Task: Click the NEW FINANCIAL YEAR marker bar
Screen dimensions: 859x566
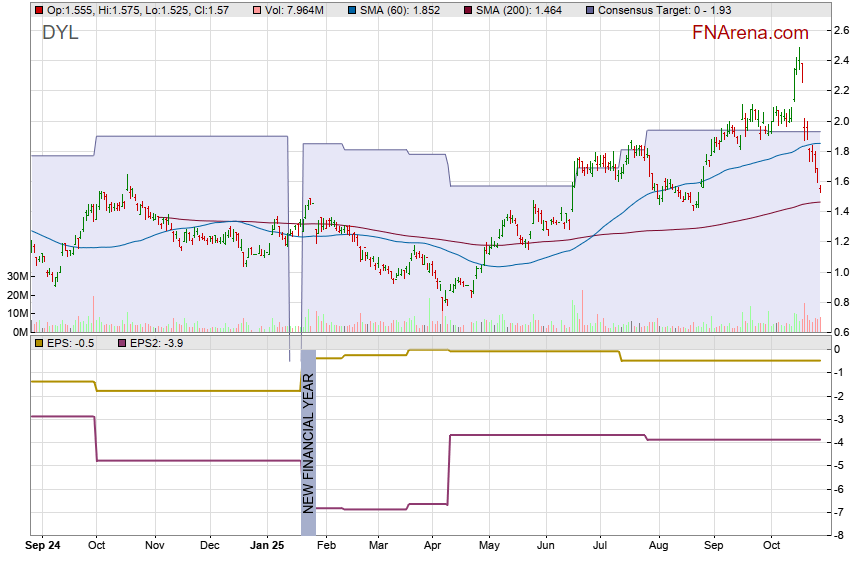Action: click(x=308, y=432)
